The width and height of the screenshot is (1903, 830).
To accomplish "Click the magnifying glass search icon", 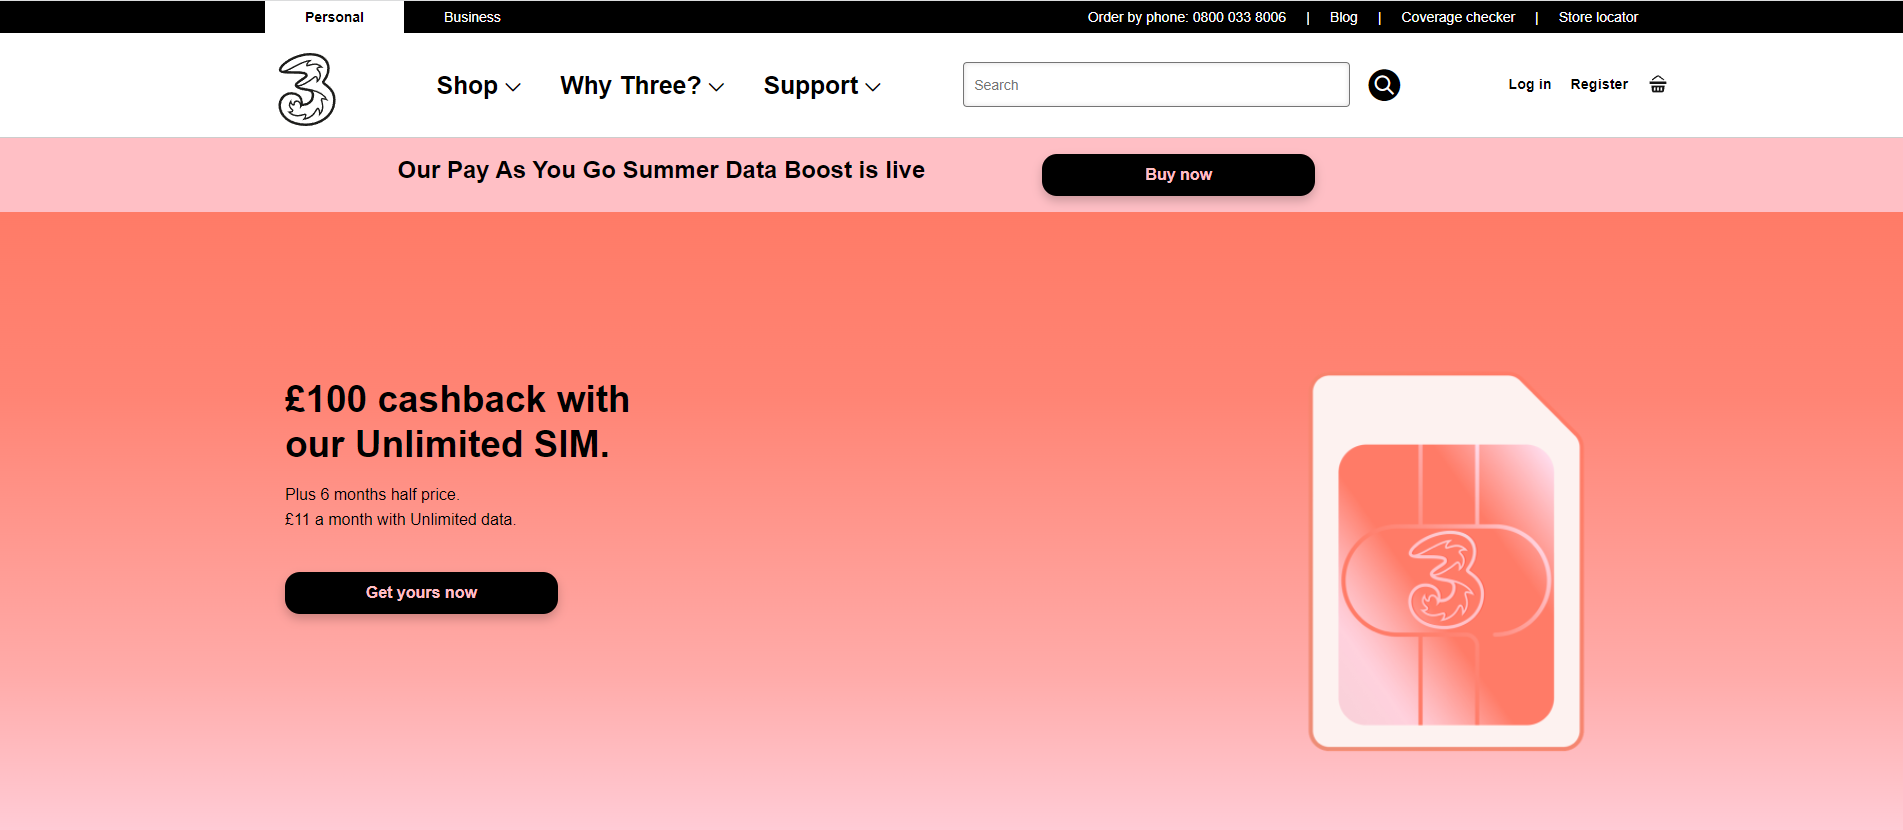I will tap(1384, 85).
